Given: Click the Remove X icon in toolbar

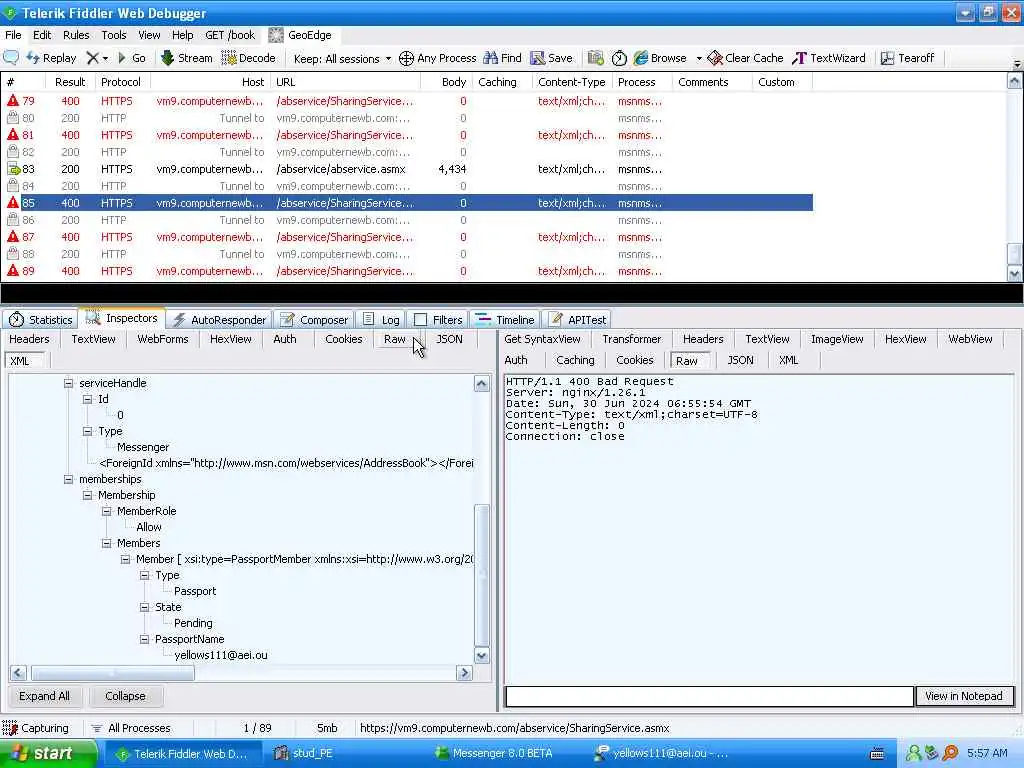Looking at the screenshot, I should pos(93,58).
